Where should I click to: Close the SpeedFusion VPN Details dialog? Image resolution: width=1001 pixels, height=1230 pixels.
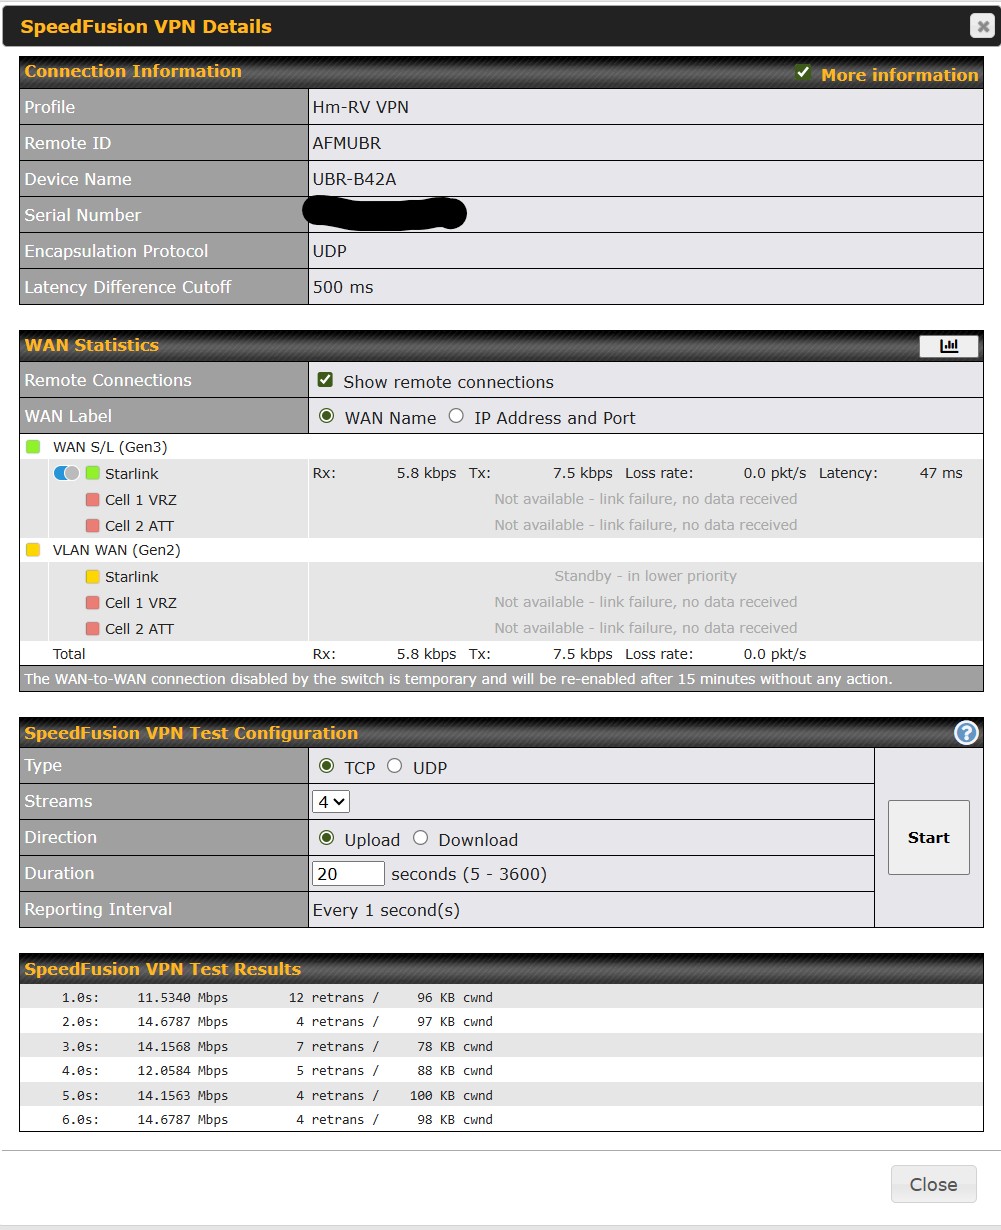click(x=982, y=27)
